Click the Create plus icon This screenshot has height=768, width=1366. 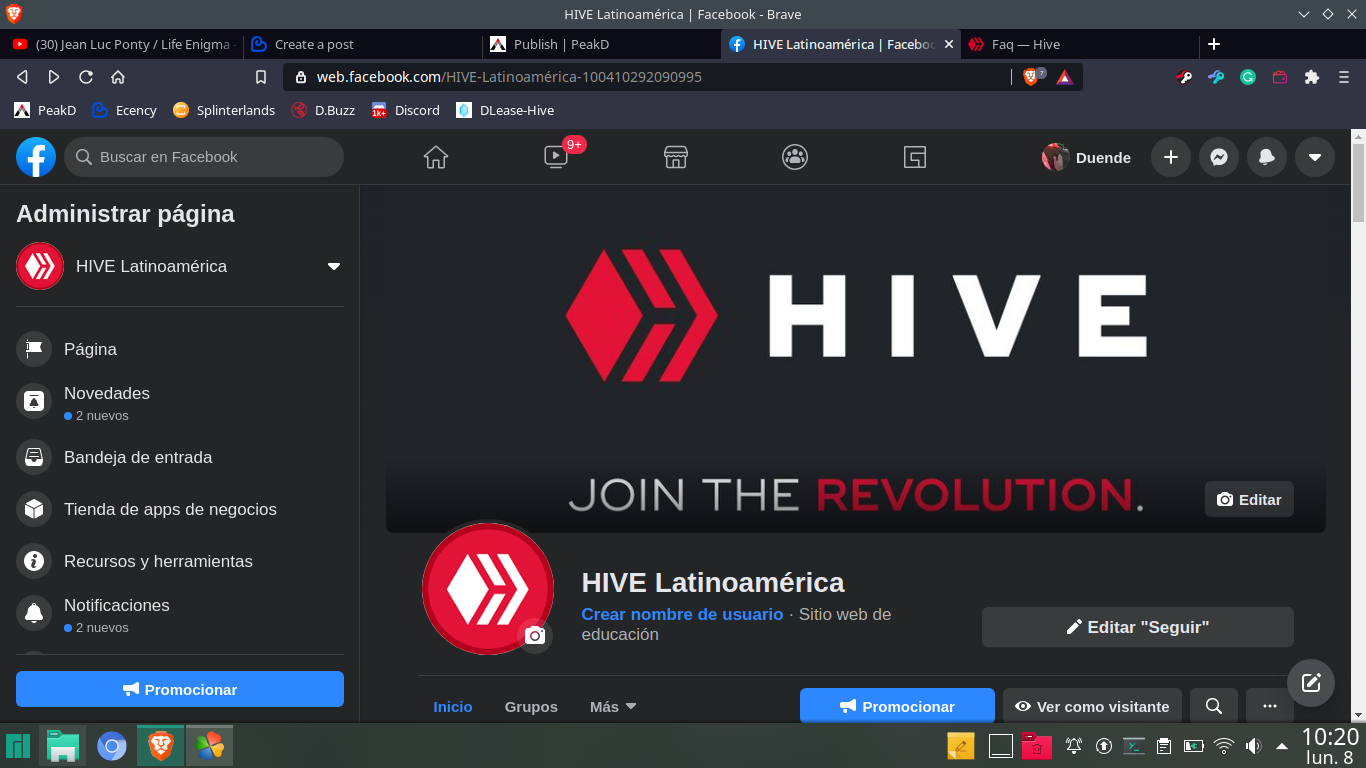pos(1170,157)
